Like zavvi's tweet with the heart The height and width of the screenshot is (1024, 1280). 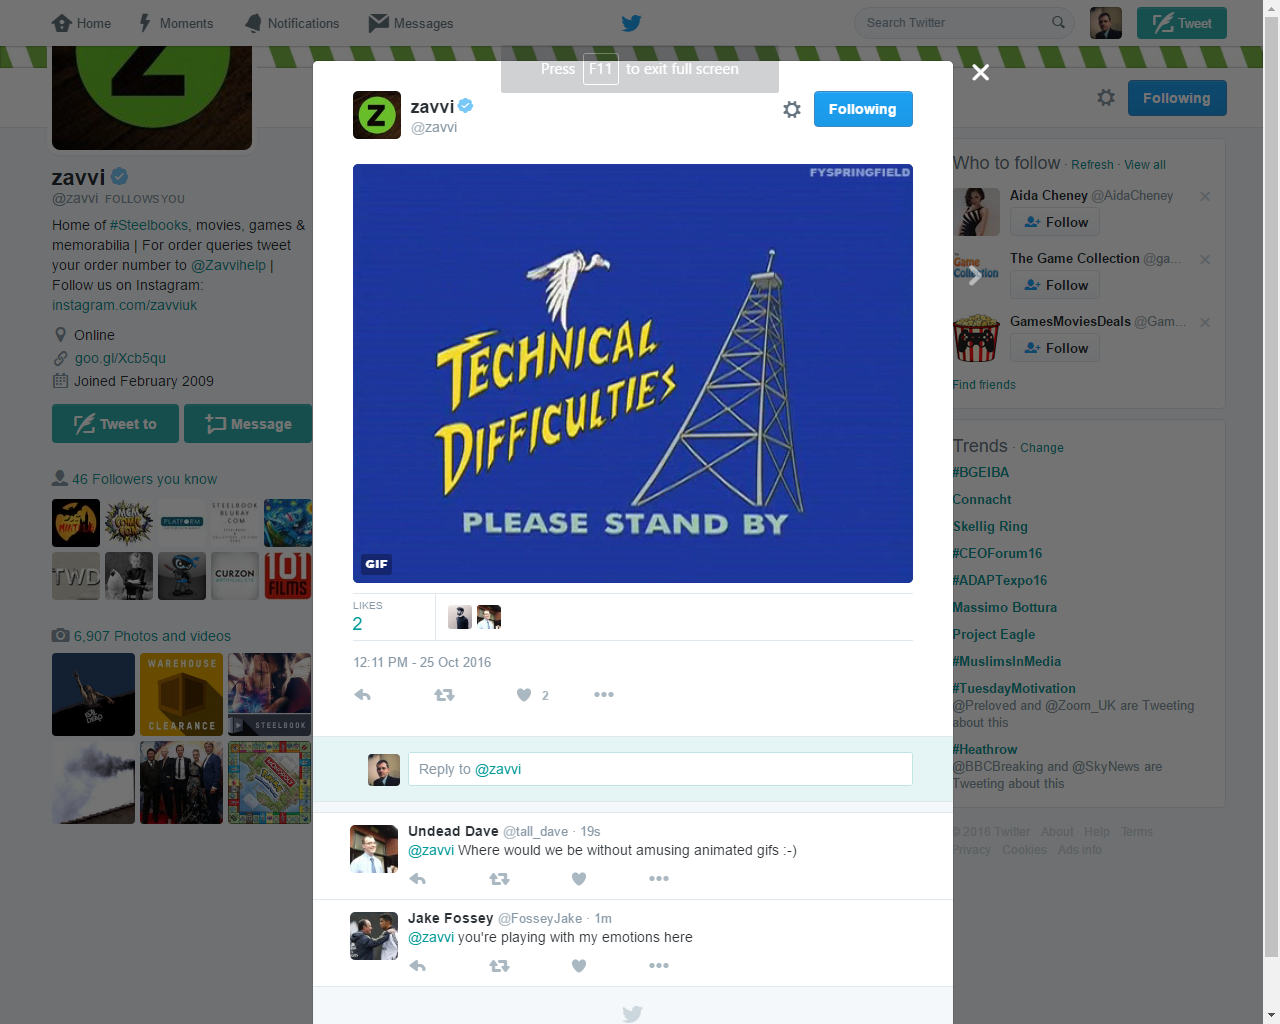[x=524, y=695]
